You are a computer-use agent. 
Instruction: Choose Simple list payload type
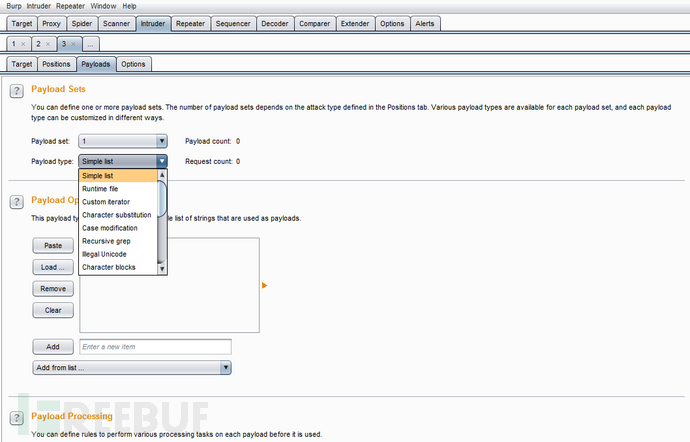click(x=117, y=176)
